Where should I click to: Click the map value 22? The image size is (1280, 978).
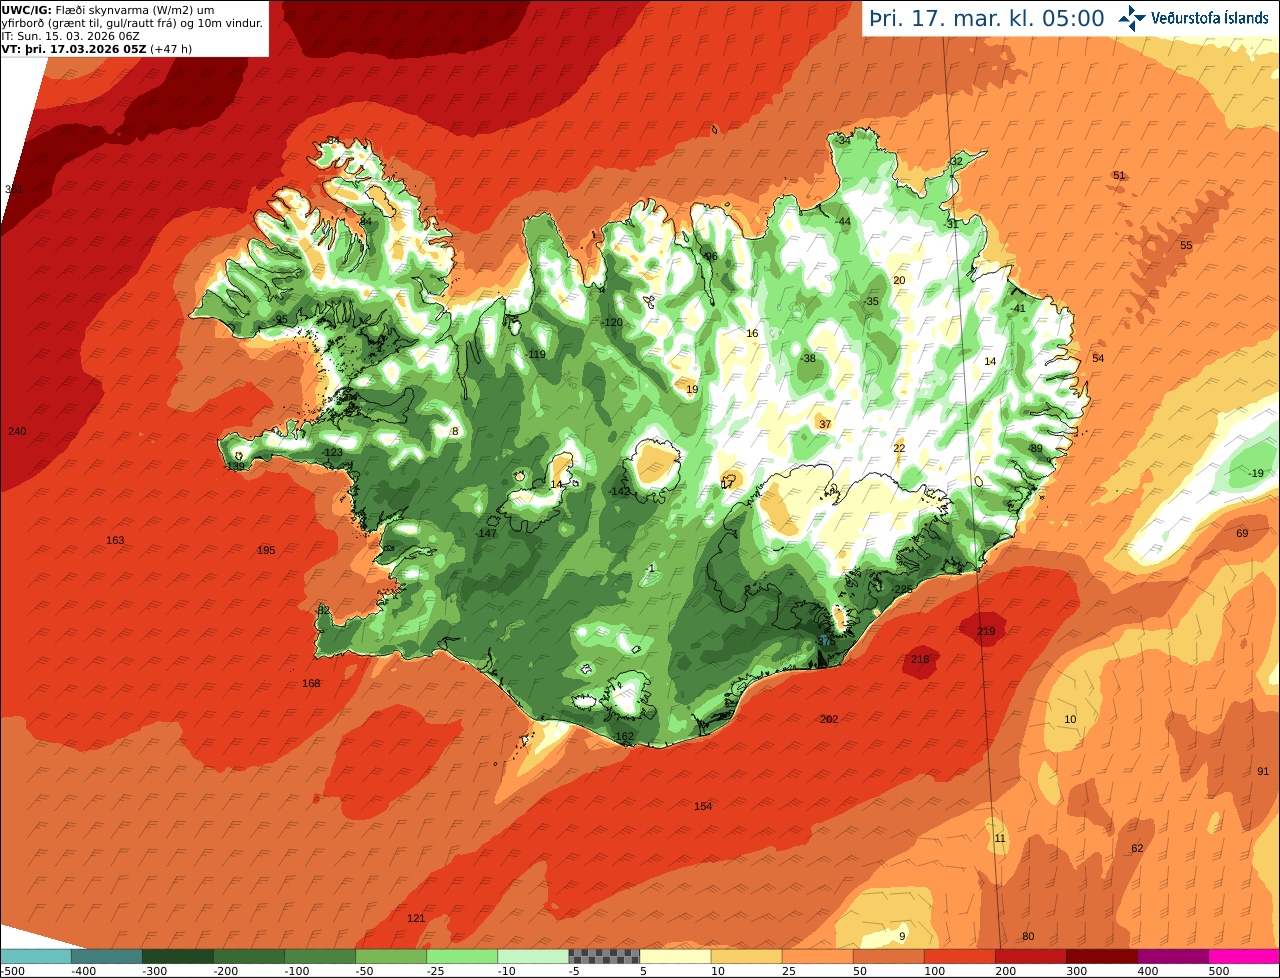point(899,448)
